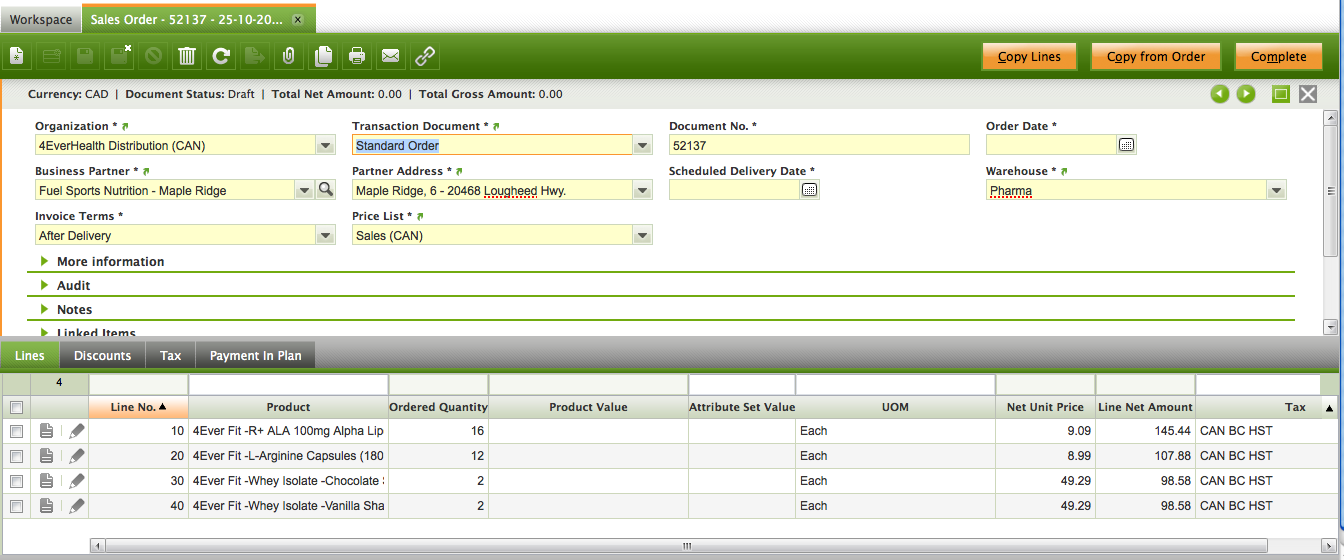Send the order using the envelope icon
Viewport: 1344px width, 560px height.
click(x=391, y=57)
